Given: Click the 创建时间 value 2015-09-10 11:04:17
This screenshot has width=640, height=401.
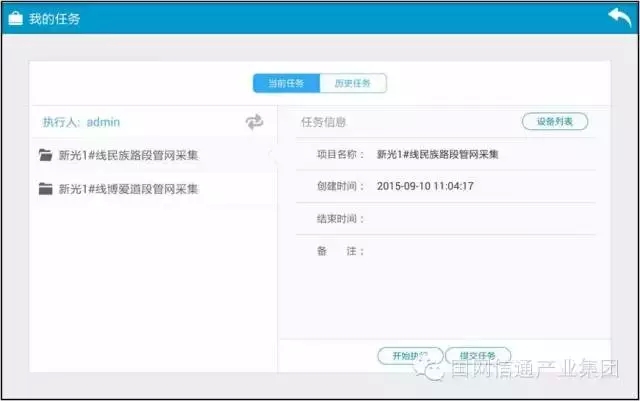Looking at the screenshot, I should coord(425,186).
